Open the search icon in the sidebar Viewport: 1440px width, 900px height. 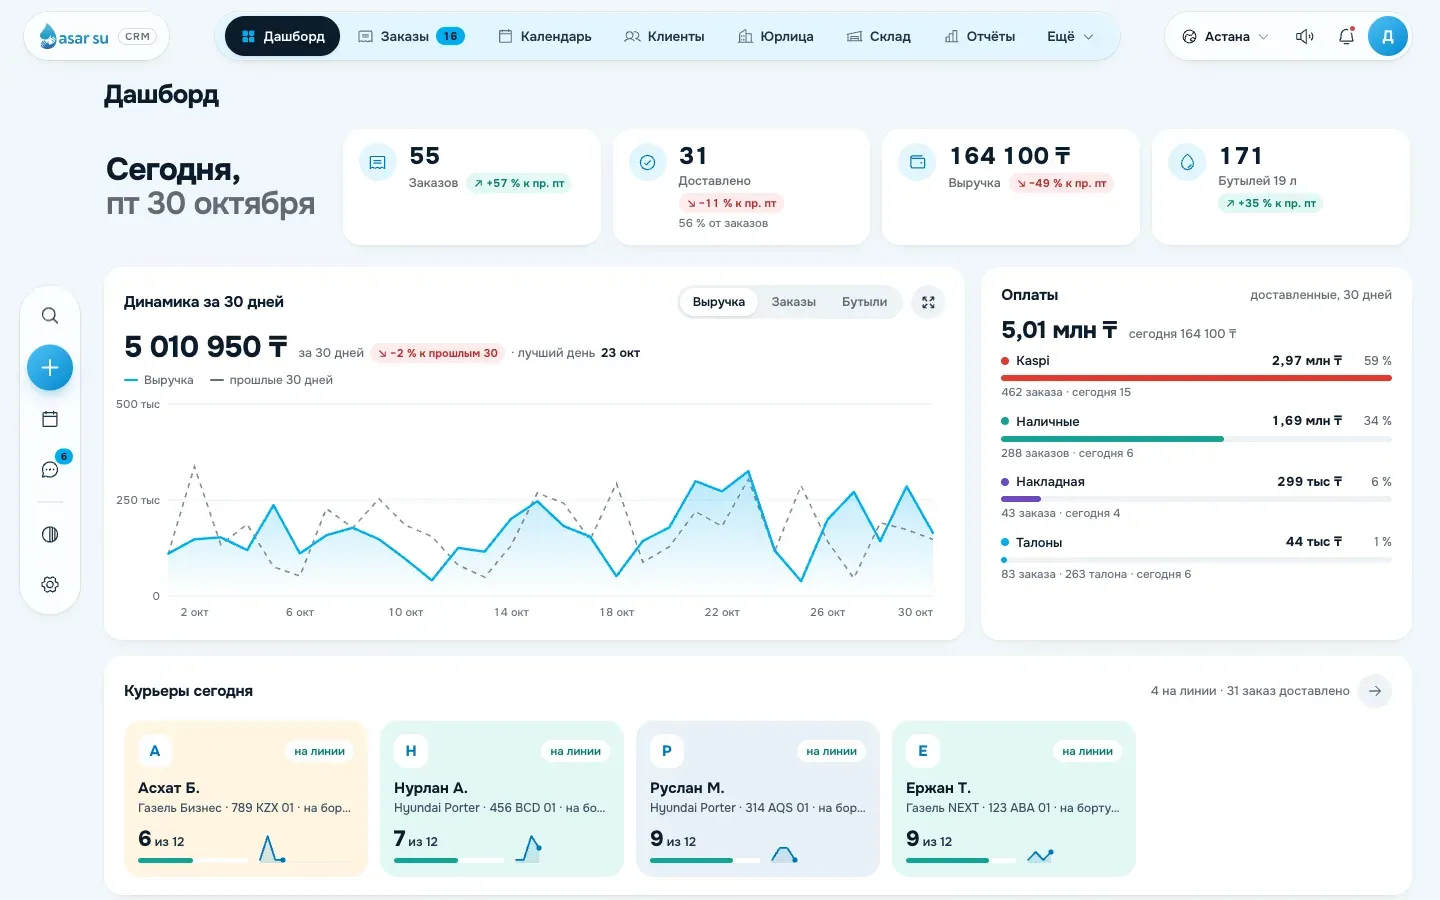point(50,316)
